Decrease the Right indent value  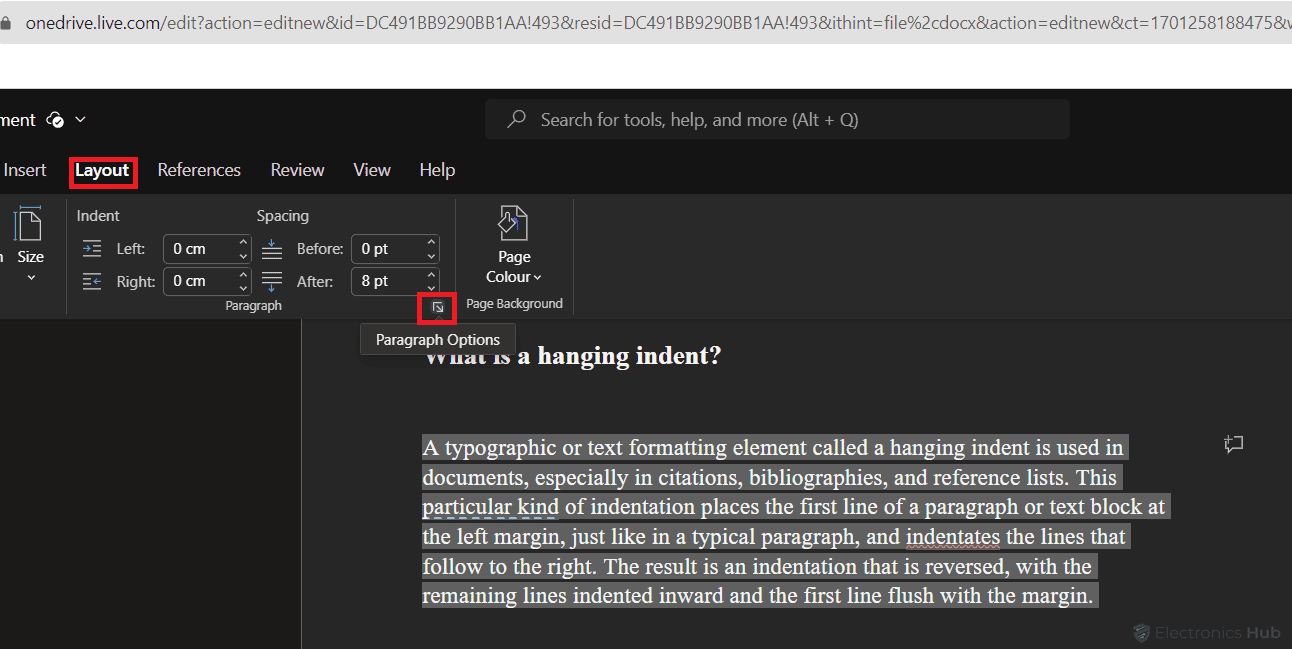click(243, 288)
